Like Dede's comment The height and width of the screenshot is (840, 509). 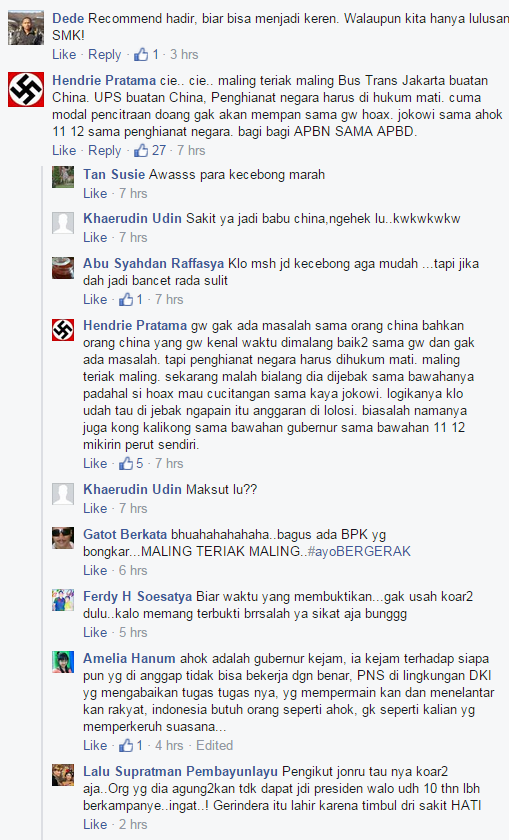(x=64, y=54)
